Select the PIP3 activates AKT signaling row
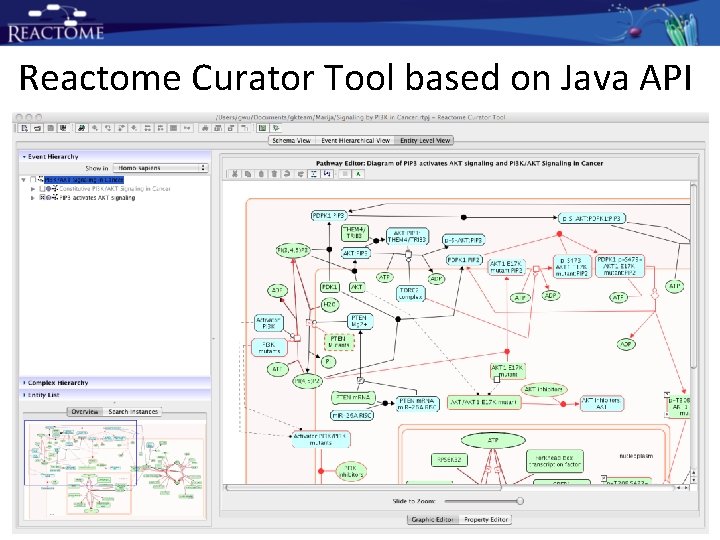Viewport: 720px width, 540px height. [x=97, y=197]
